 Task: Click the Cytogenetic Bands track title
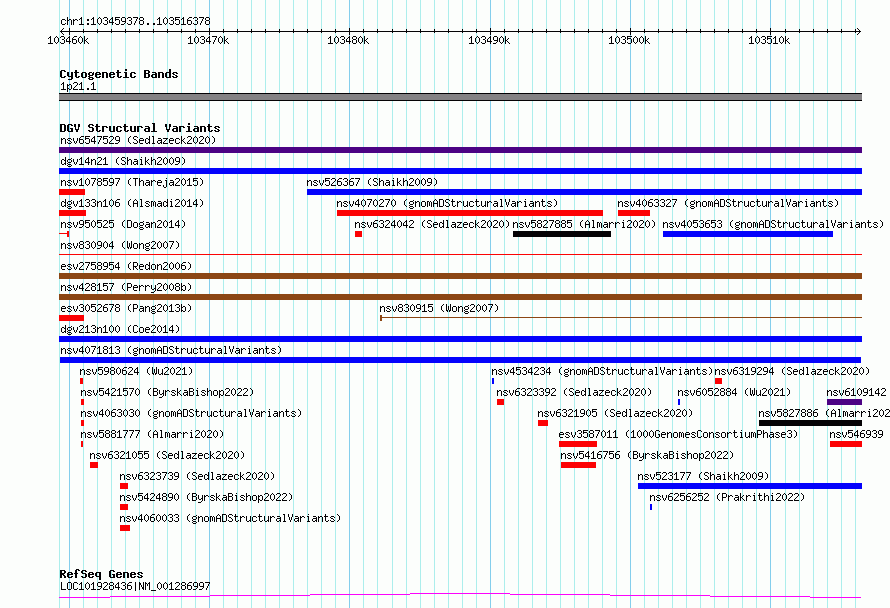point(119,74)
